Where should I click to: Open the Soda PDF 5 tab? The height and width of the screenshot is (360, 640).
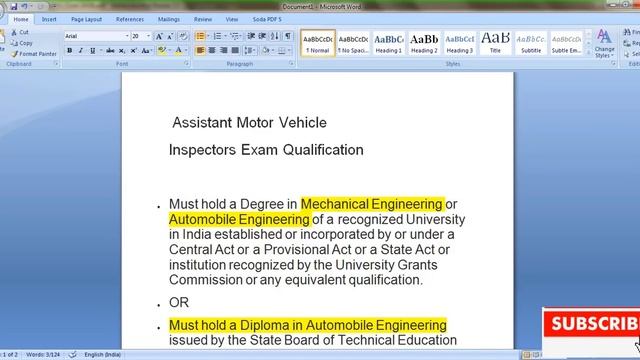[267, 19]
